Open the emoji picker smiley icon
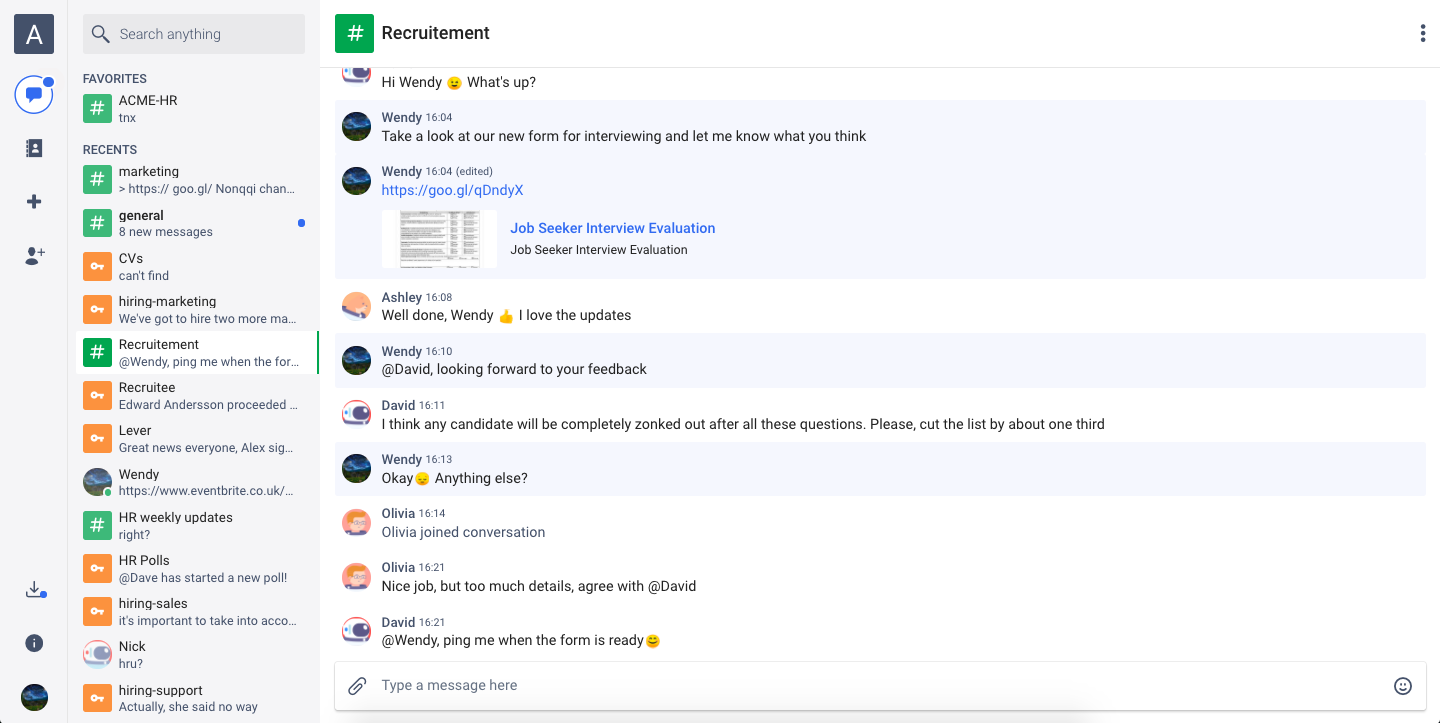 point(1402,686)
